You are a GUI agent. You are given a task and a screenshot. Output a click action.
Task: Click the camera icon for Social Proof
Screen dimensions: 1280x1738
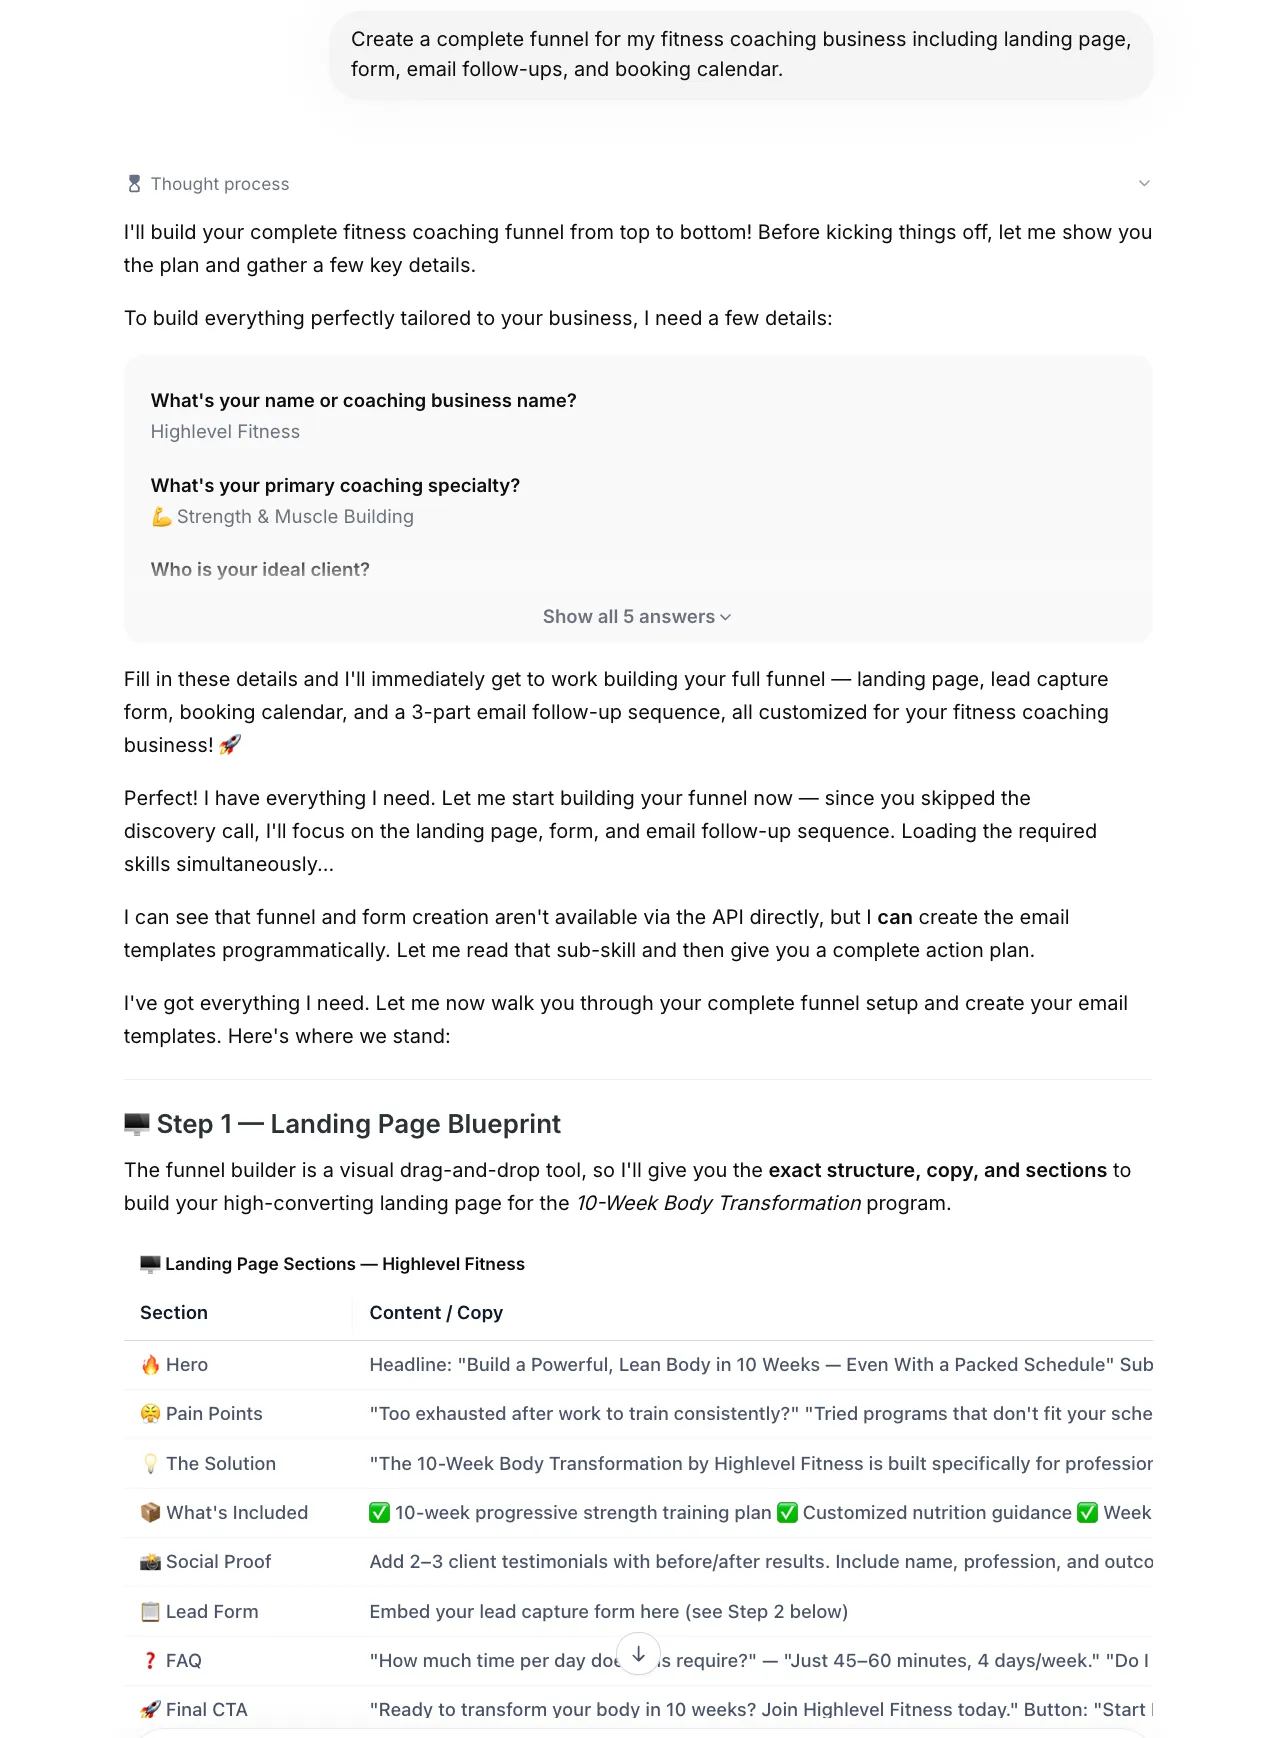[x=150, y=1562]
